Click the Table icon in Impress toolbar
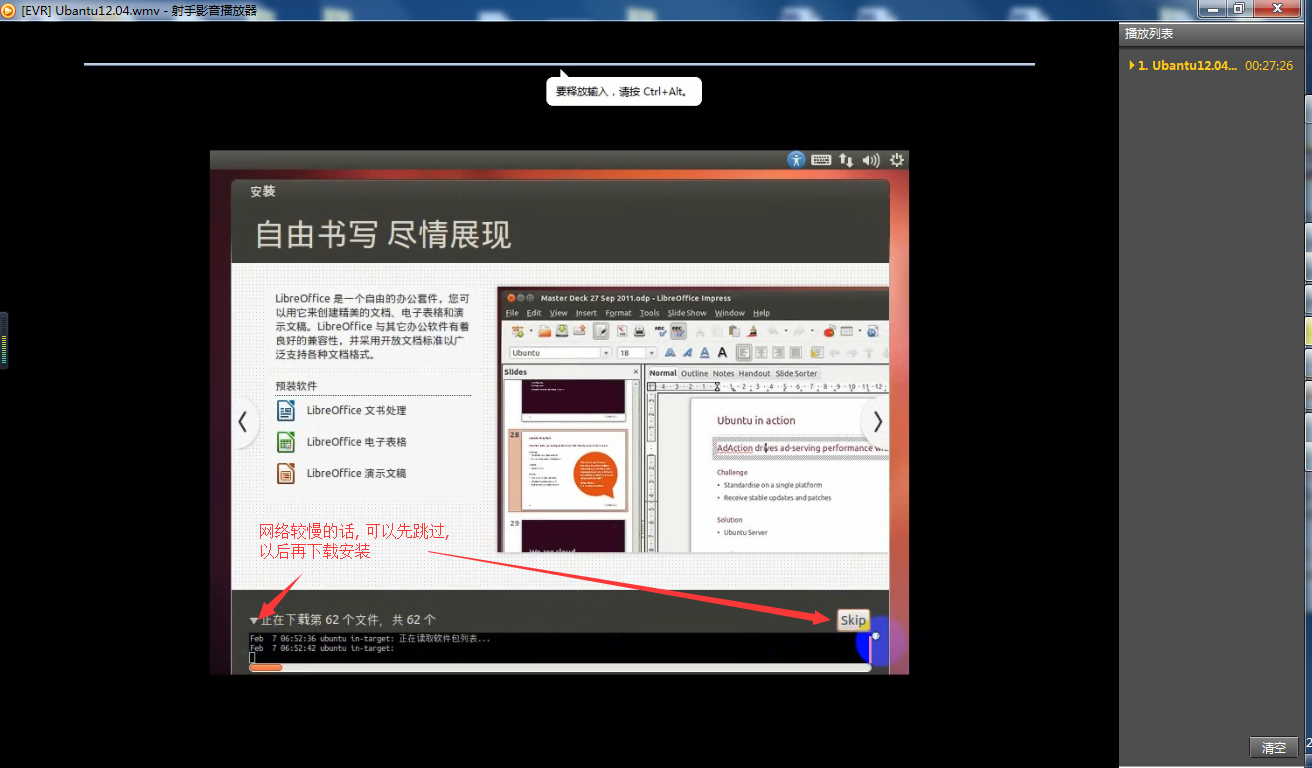1312x768 pixels. [x=846, y=332]
